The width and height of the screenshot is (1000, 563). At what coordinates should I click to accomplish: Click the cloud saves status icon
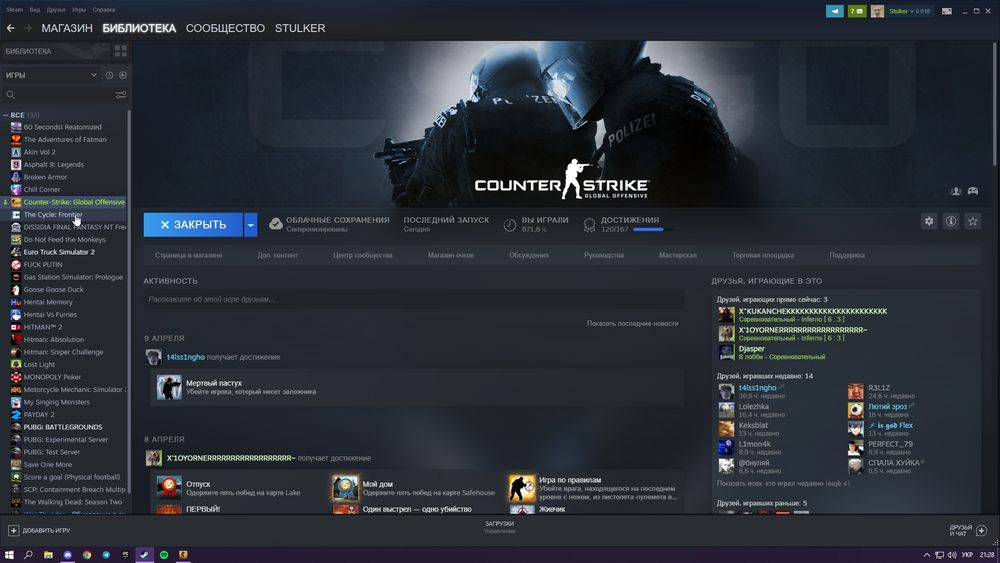pyautogui.click(x=276, y=224)
